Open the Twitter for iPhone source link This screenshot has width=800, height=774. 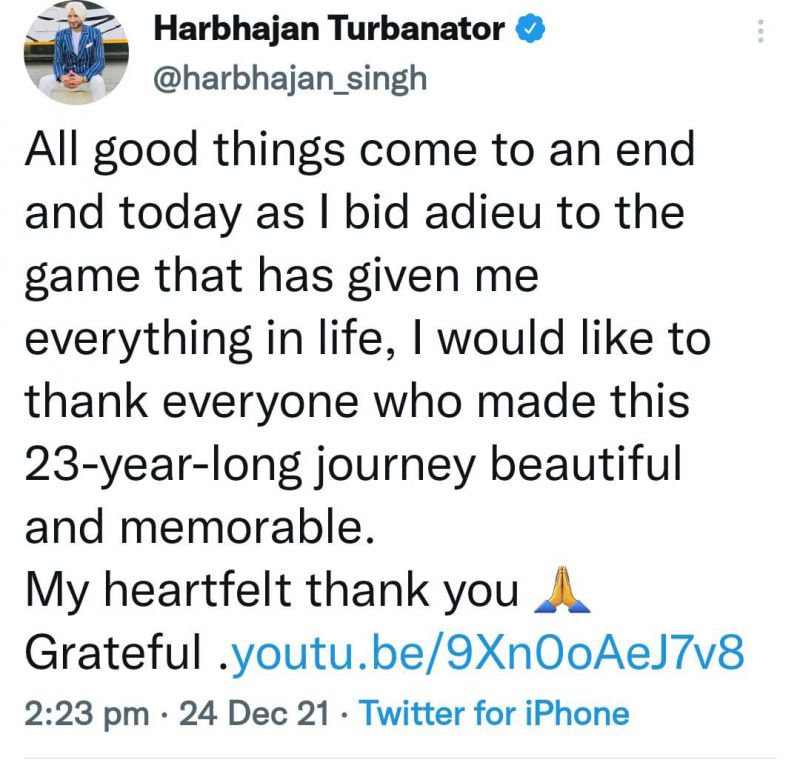[494, 714]
